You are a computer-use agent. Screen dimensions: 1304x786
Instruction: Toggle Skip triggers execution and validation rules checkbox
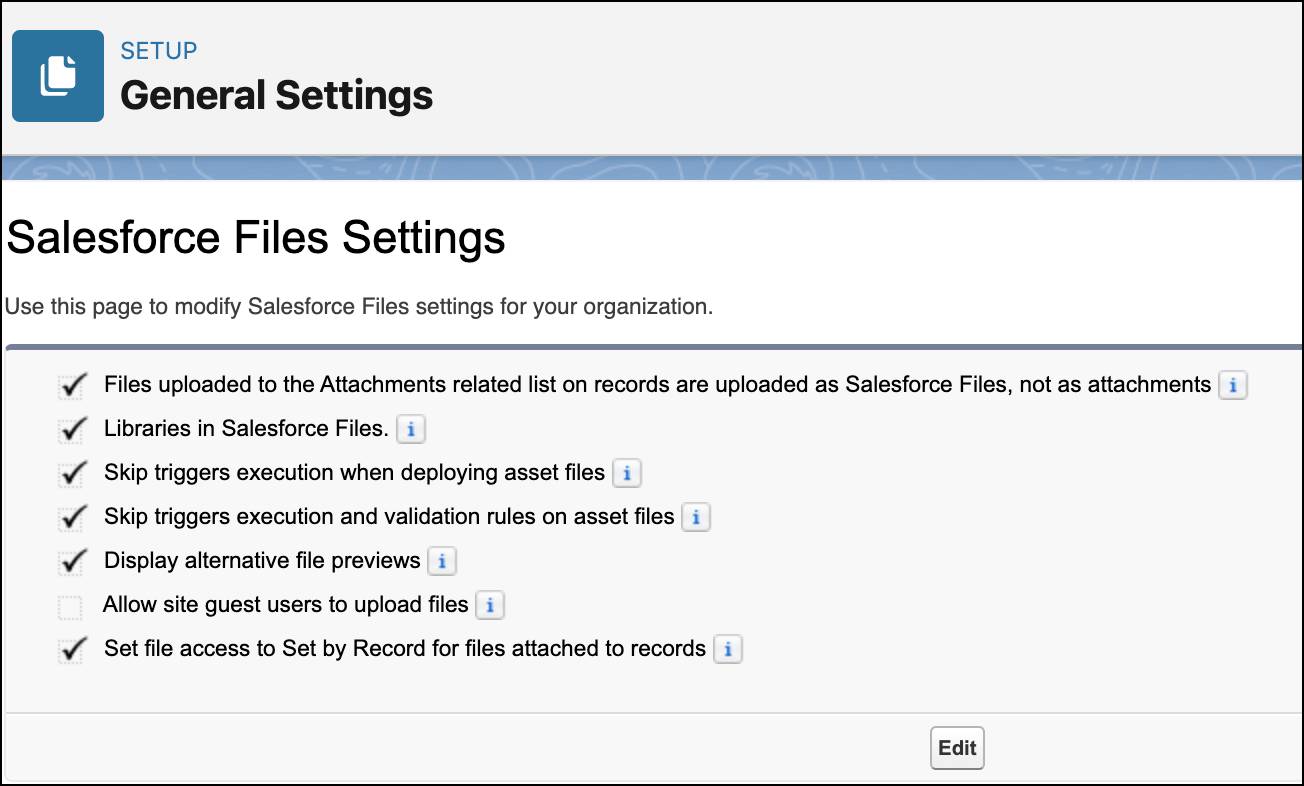[71, 518]
